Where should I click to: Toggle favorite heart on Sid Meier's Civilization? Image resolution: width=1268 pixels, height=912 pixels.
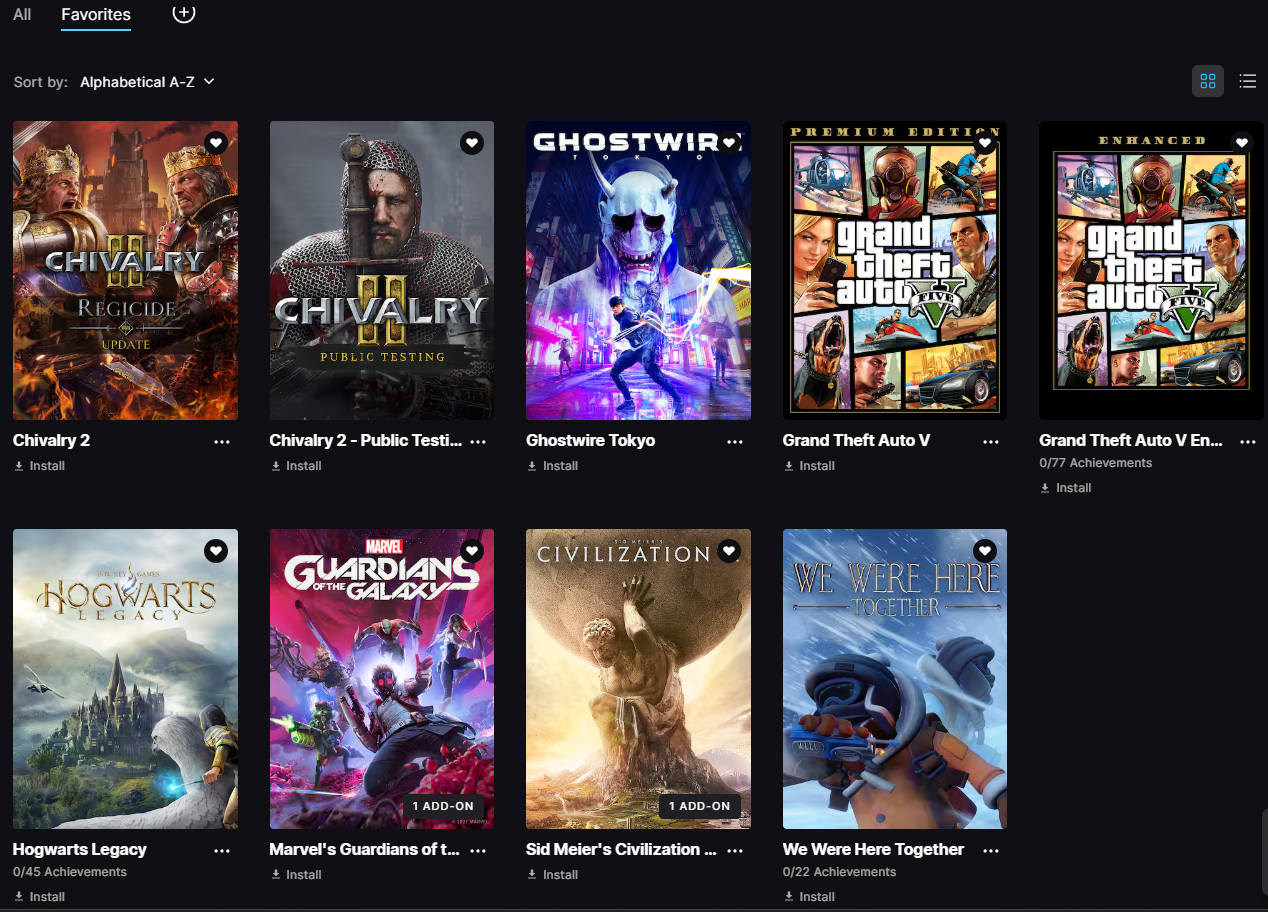point(729,551)
